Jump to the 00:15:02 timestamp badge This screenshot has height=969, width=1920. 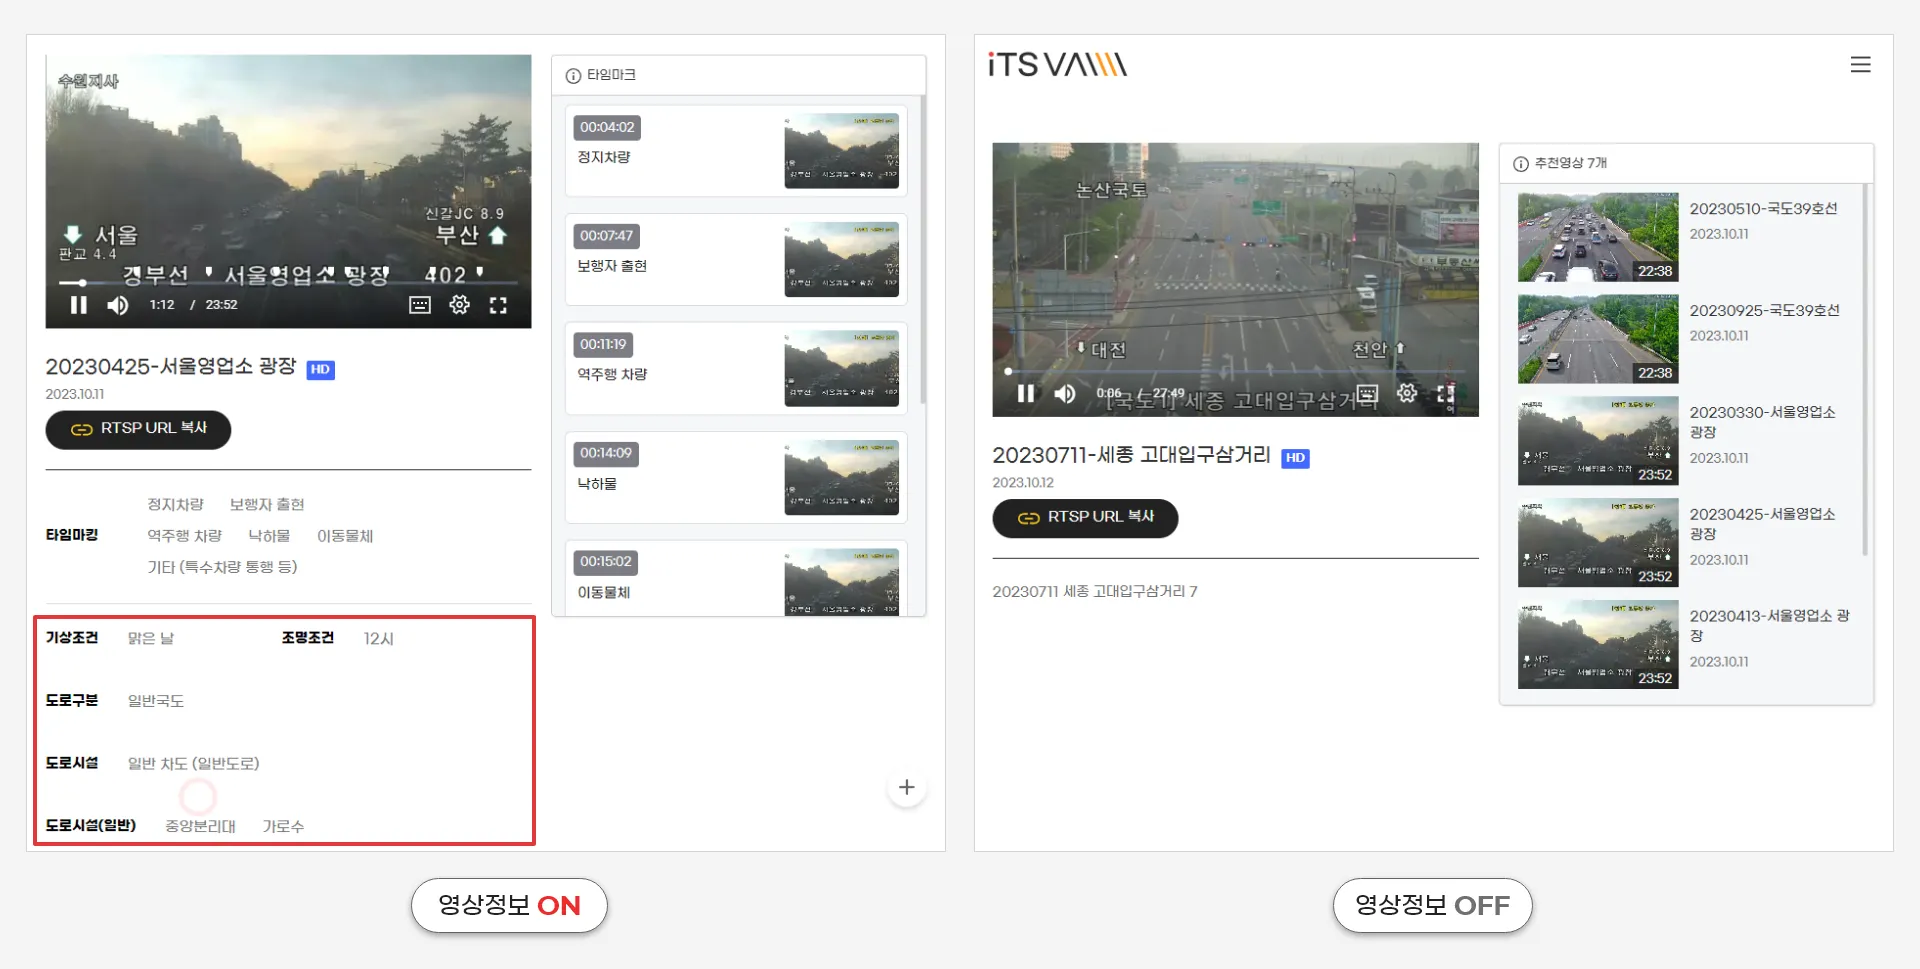pos(606,562)
